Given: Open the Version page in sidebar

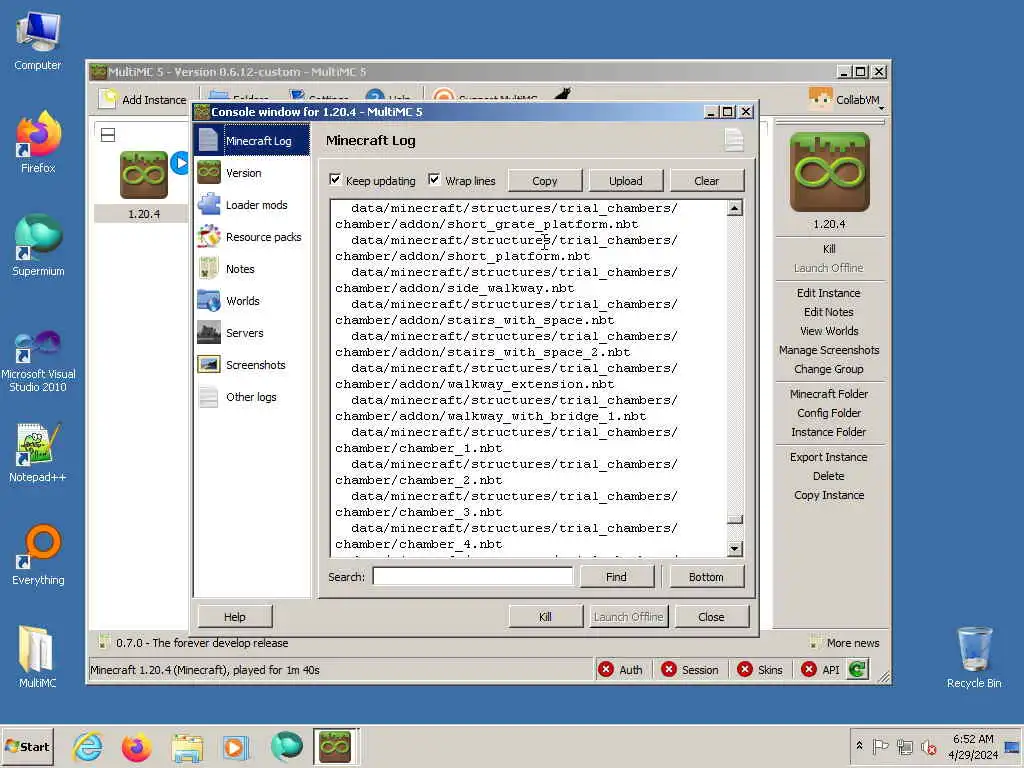Looking at the screenshot, I should click(251, 172).
